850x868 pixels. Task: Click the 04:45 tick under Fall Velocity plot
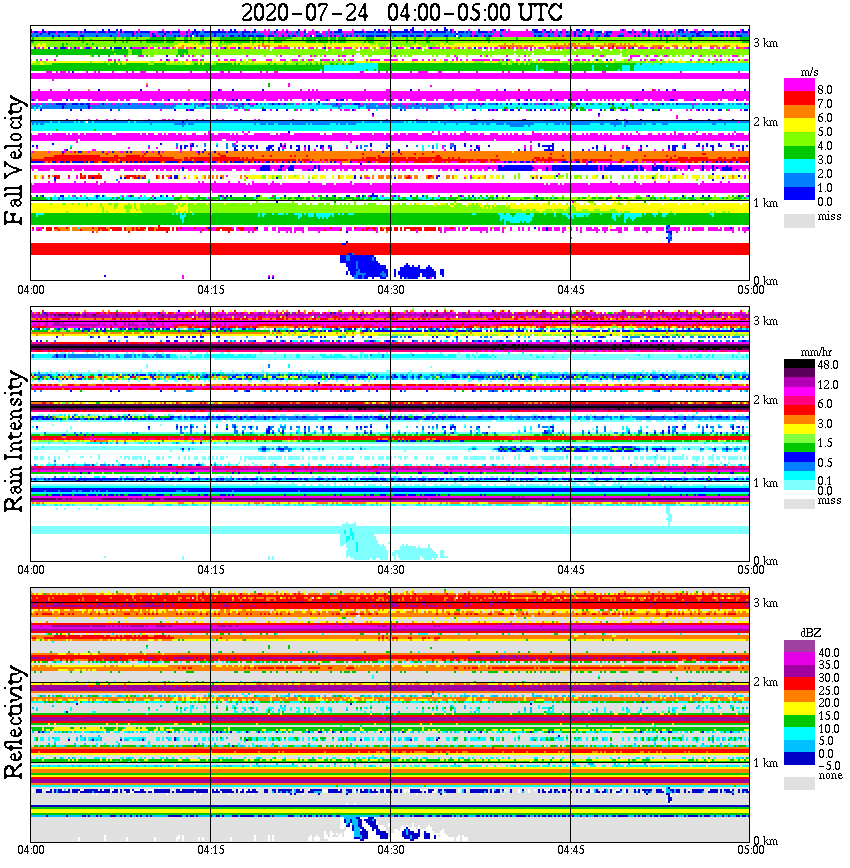coord(571,290)
